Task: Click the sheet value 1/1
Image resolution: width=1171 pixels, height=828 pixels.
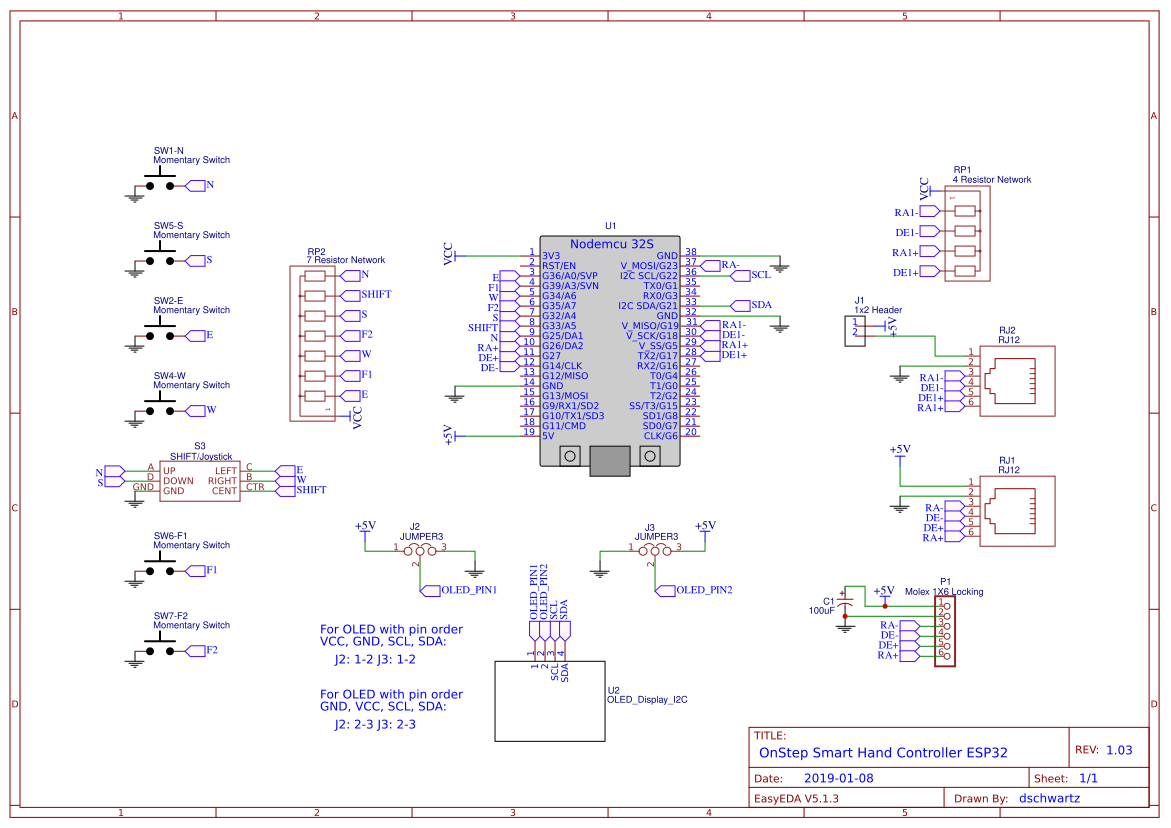Action: point(1088,779)
